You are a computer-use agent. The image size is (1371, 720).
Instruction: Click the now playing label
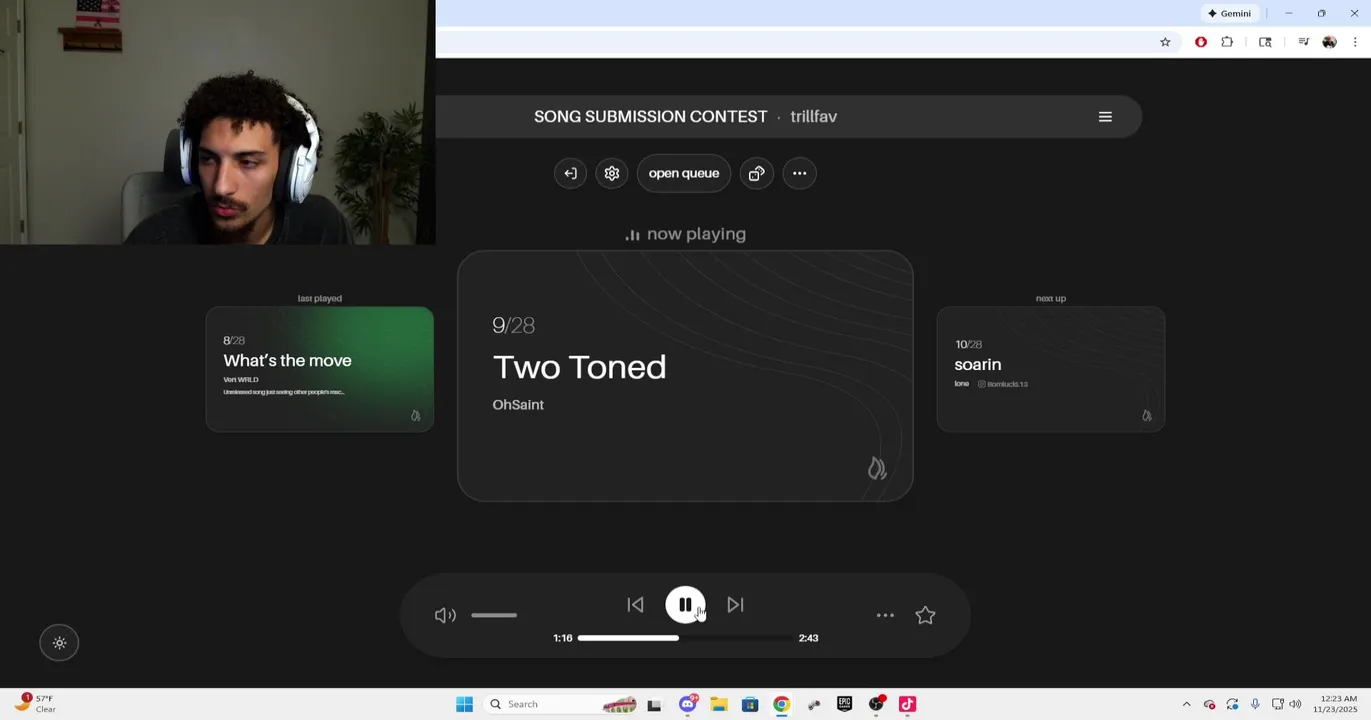pyautogui.click(x=686, y=234)
